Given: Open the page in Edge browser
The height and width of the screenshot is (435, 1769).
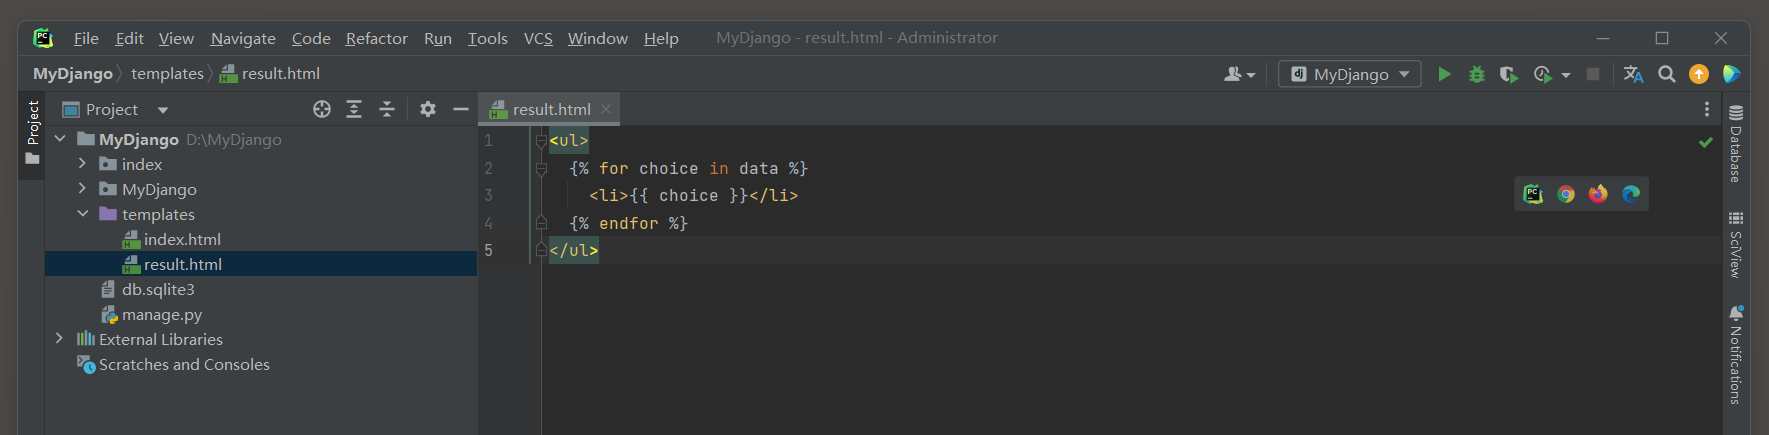Looking at the screenshot, I should 1631,194.
